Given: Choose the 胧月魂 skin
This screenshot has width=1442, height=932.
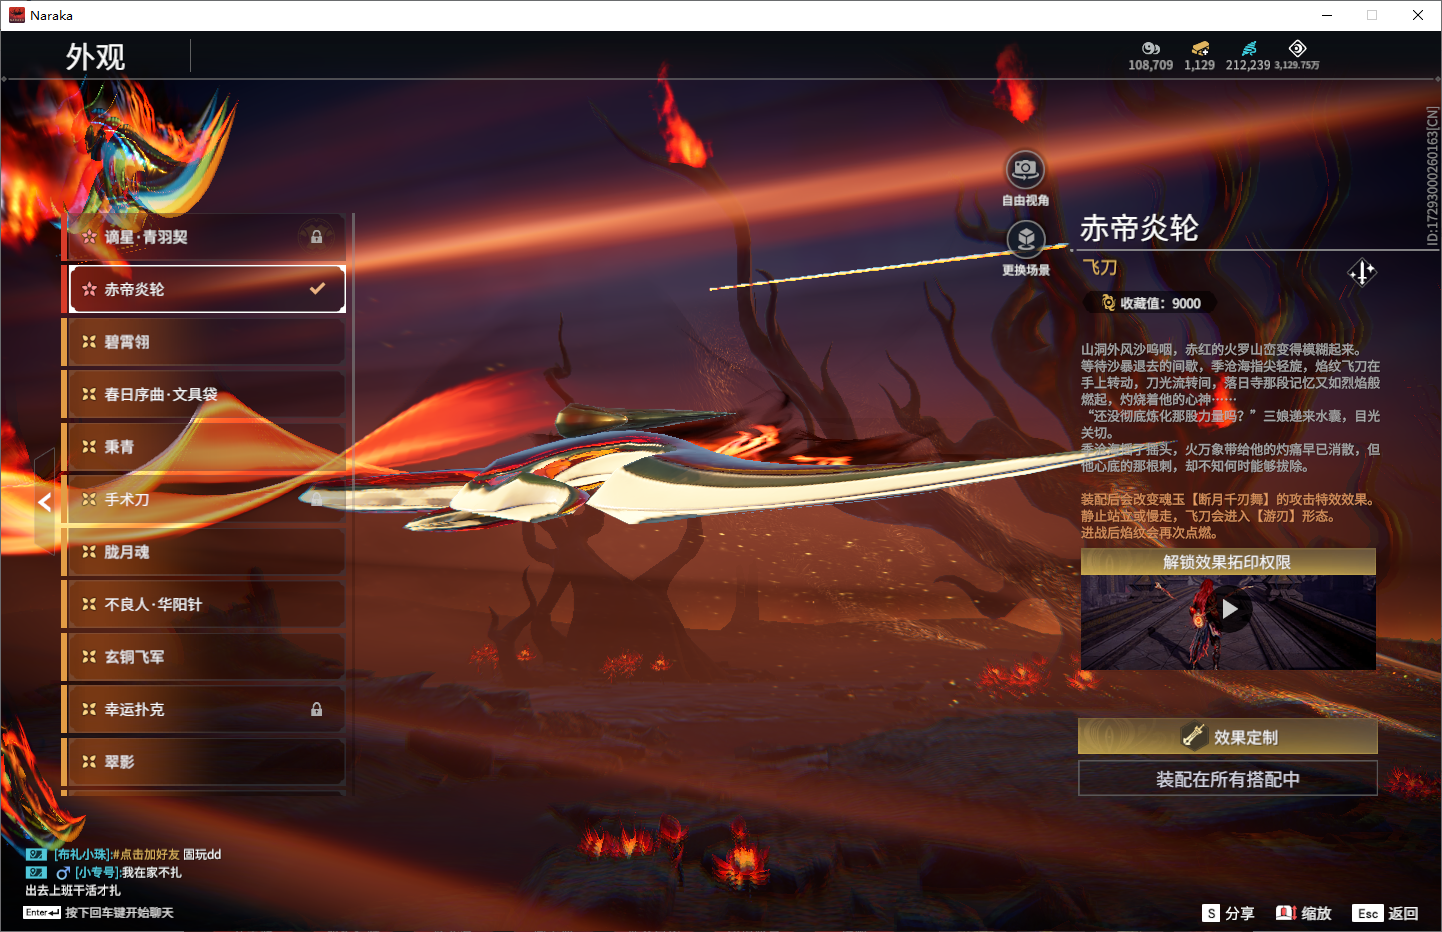Looking at the screenshot, I should pyautogui.click(x=206, y=552).
